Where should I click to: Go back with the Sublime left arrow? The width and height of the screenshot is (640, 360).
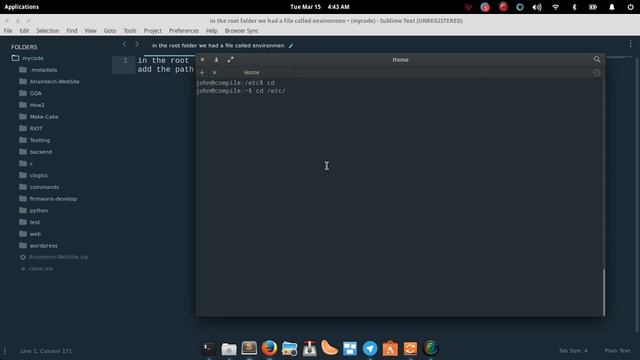click(124, 44)
